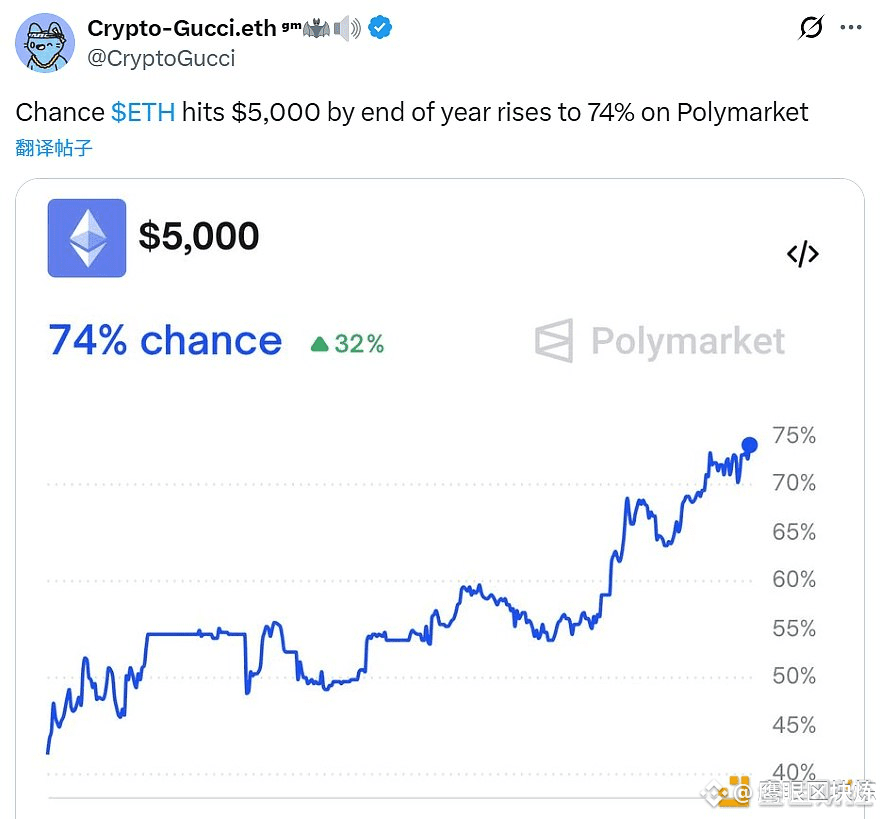Open the $ETH cashtag link
This screenshot has width=885, height=819.
point(143,112)
